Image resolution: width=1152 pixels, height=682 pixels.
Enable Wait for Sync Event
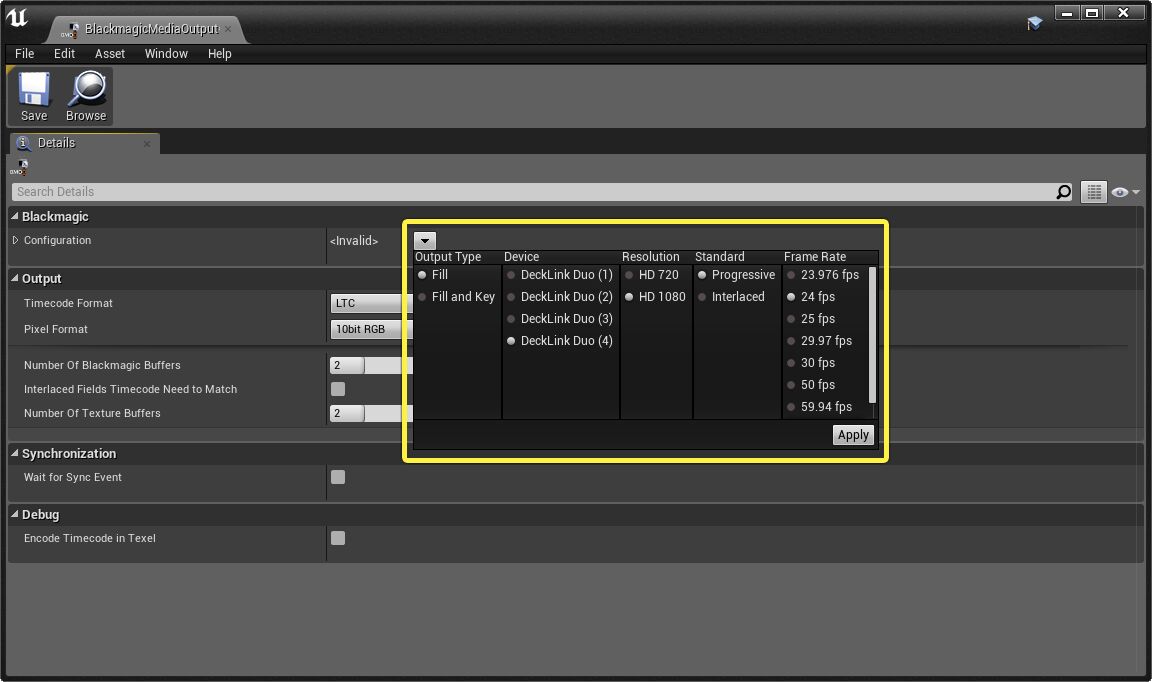[338, 478]
